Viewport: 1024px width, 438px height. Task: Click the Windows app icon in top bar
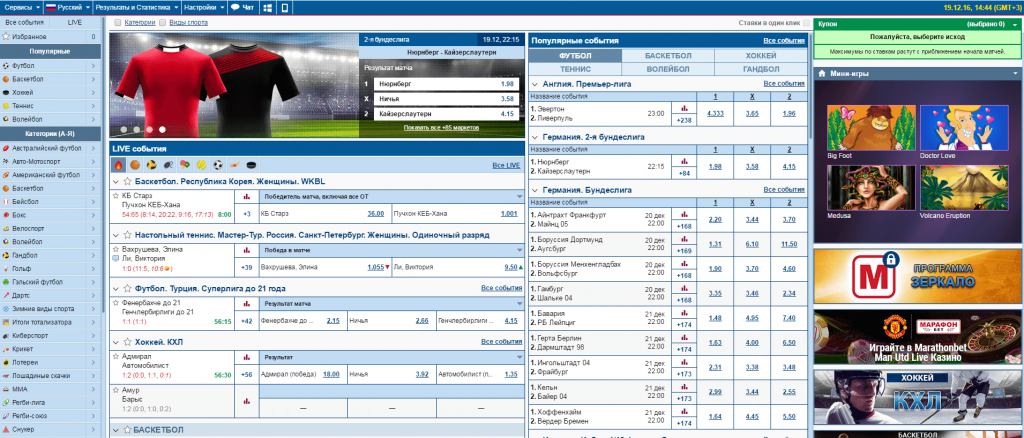tap(268, 8)
